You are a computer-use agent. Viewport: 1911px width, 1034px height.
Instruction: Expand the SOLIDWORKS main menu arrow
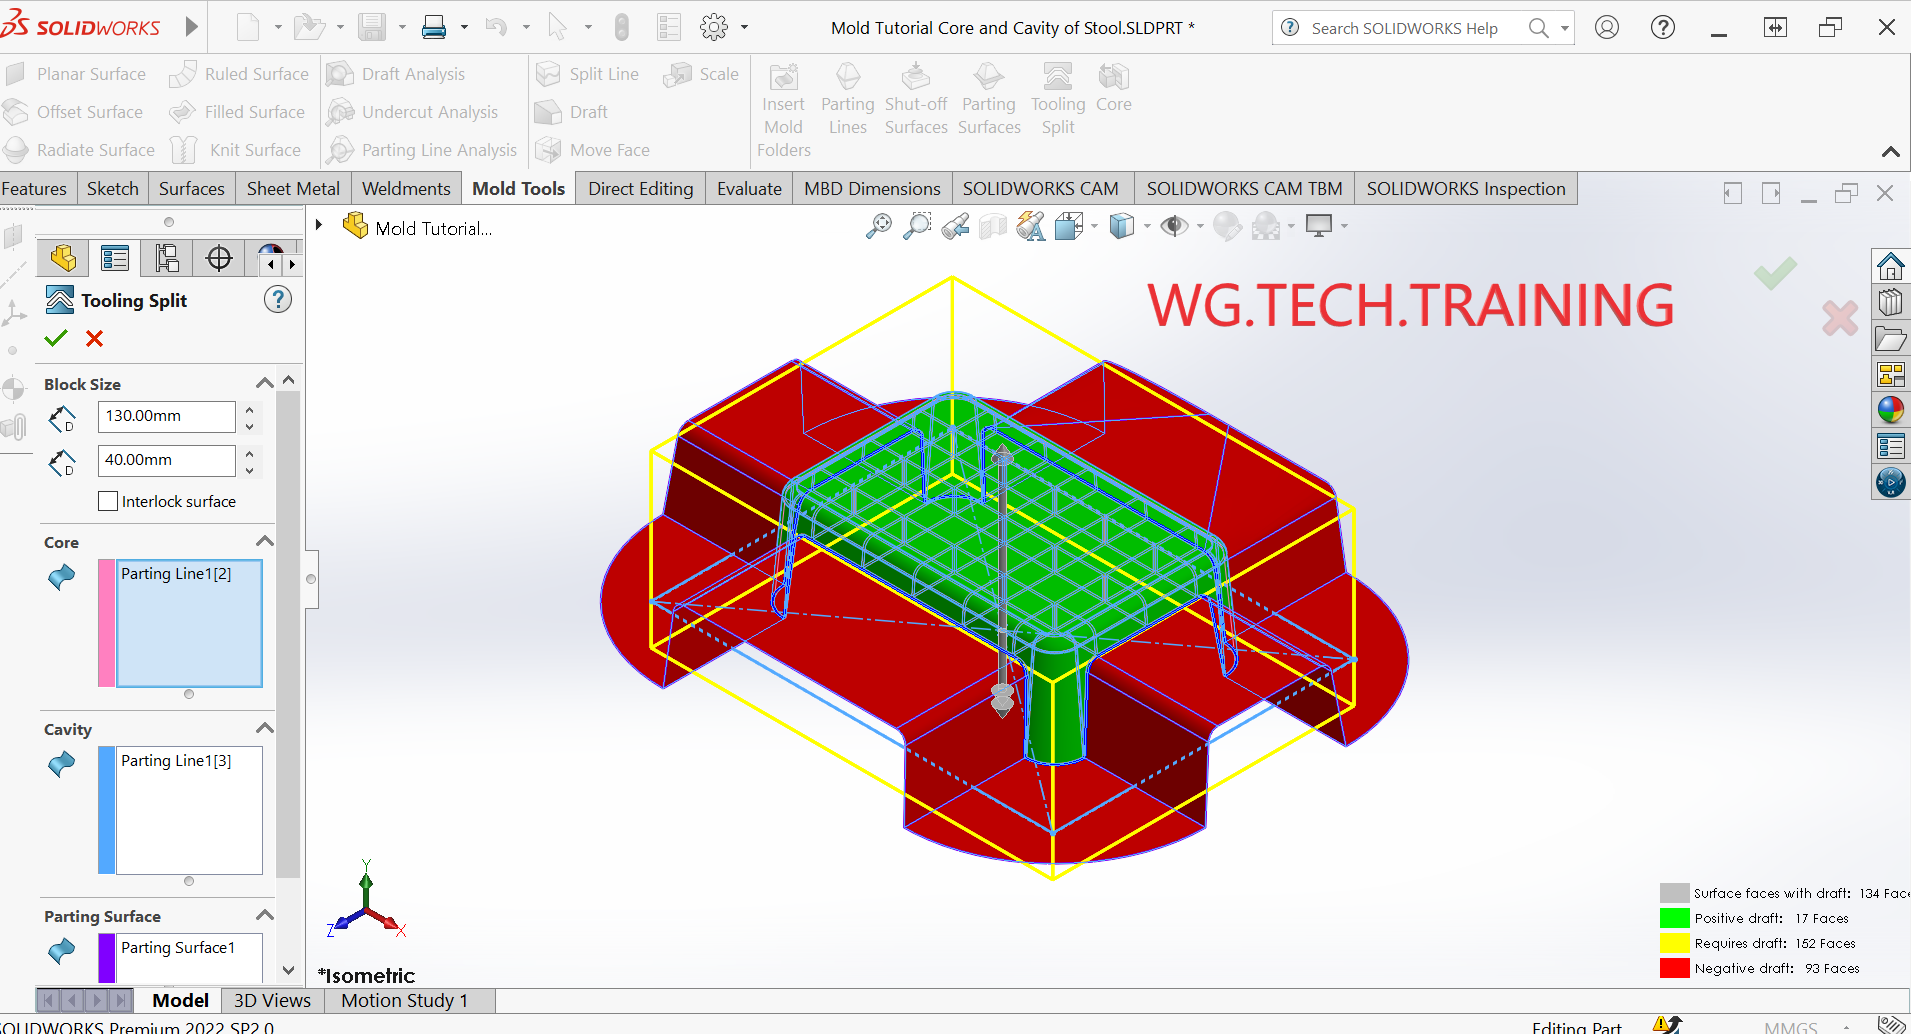[x=192, y=27]
